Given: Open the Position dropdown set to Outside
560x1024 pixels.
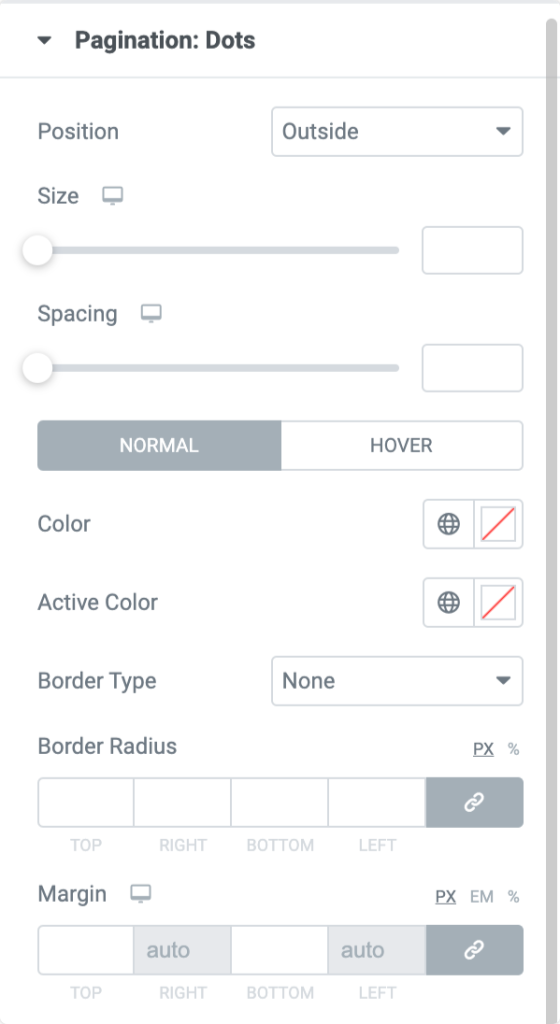Looking at the screenshot, I should [x=397, y=131].
